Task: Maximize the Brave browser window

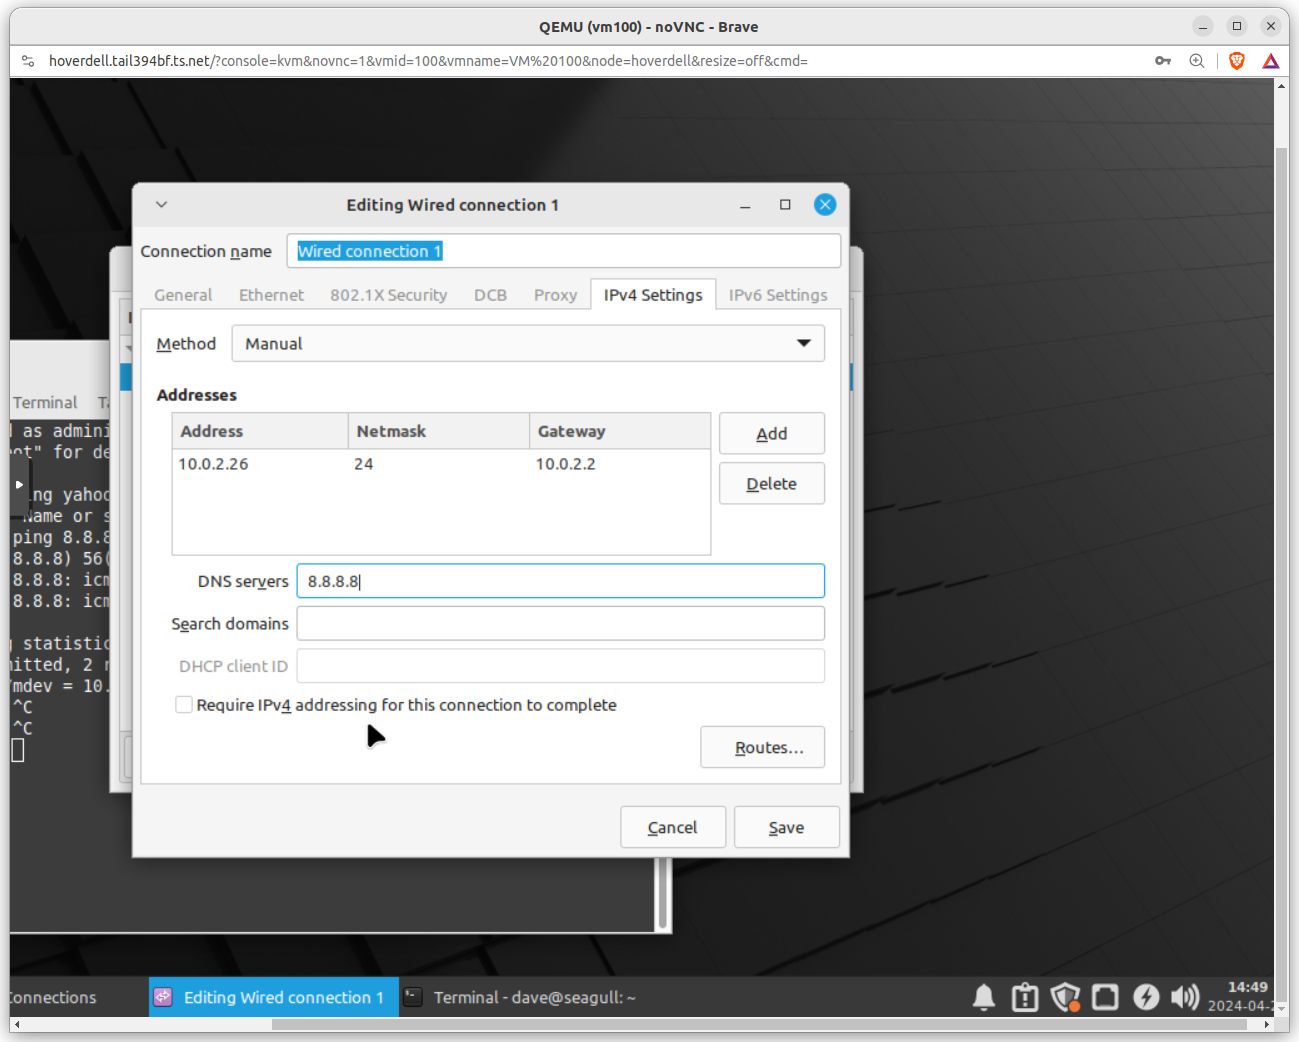Action: coord(1237,26)
